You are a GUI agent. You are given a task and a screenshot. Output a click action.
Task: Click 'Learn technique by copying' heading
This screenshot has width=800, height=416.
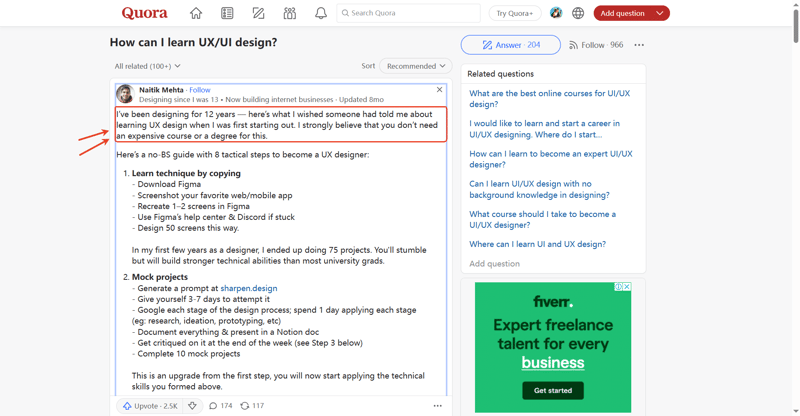186,173
